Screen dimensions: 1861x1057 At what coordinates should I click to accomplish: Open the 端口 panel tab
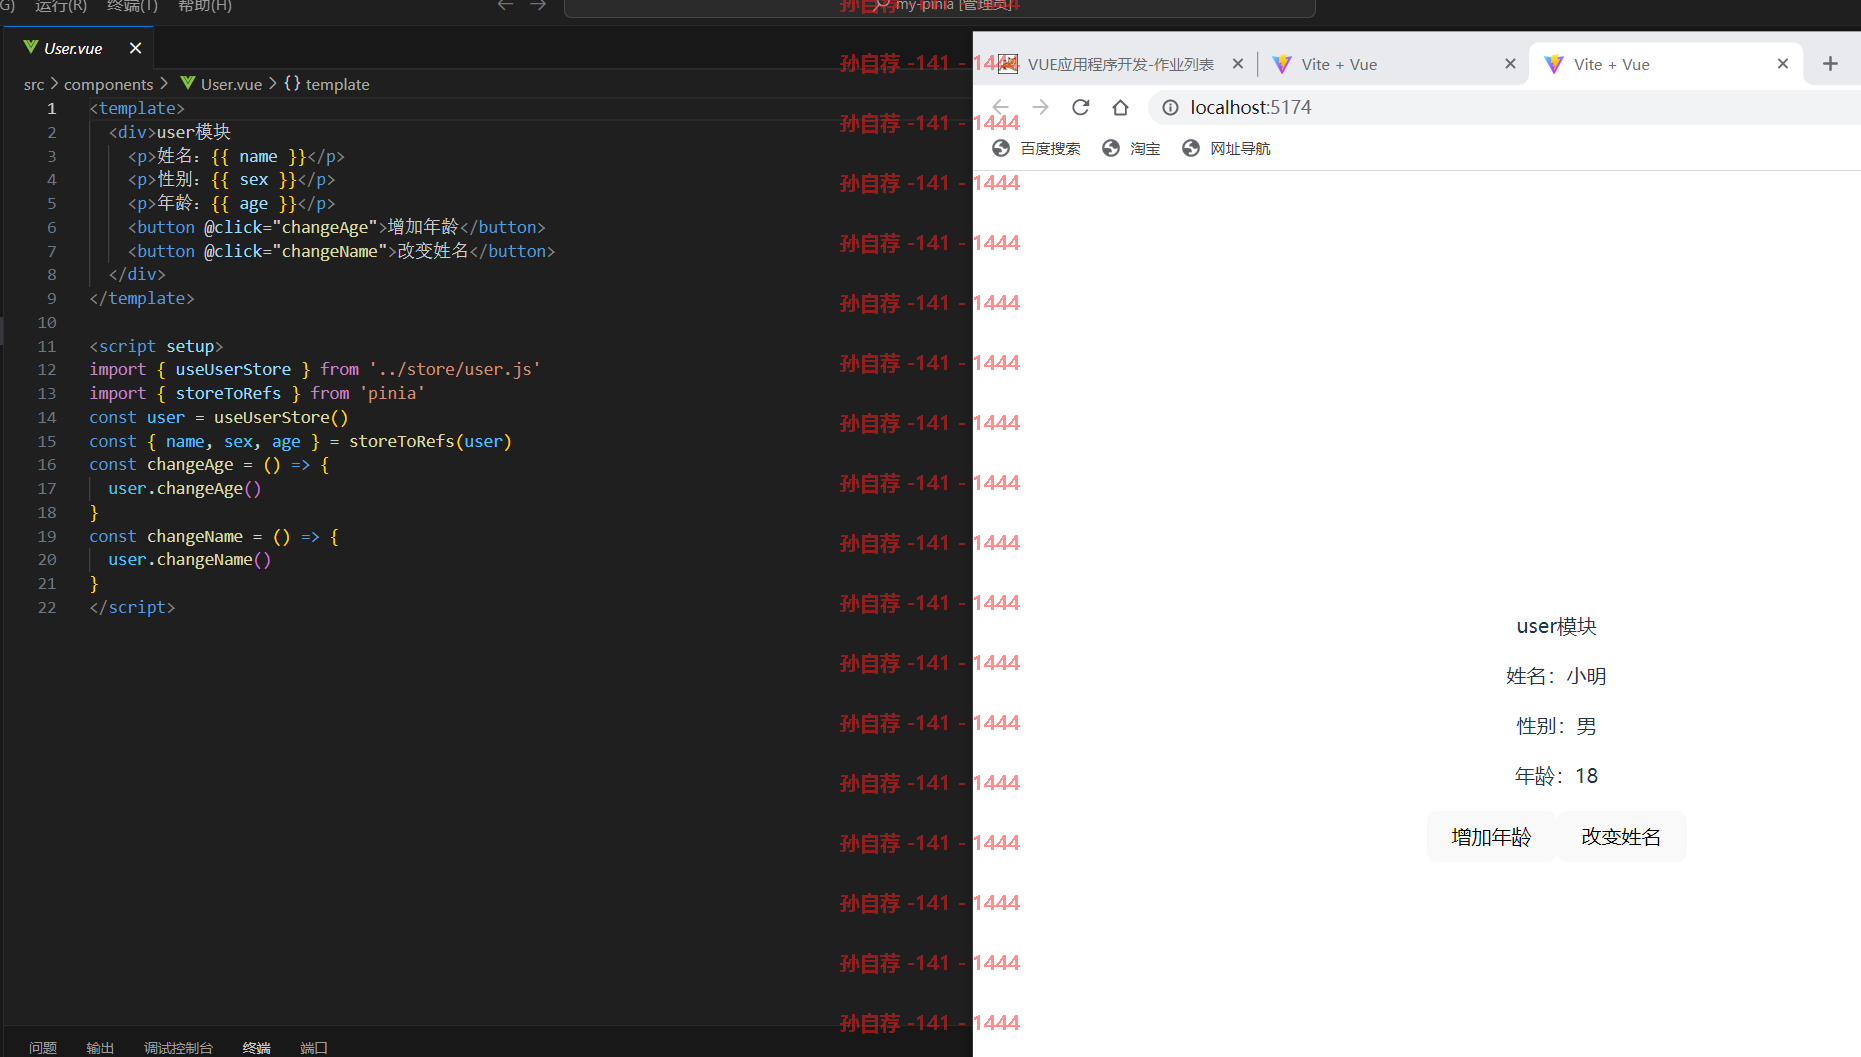click(314, 1047)
